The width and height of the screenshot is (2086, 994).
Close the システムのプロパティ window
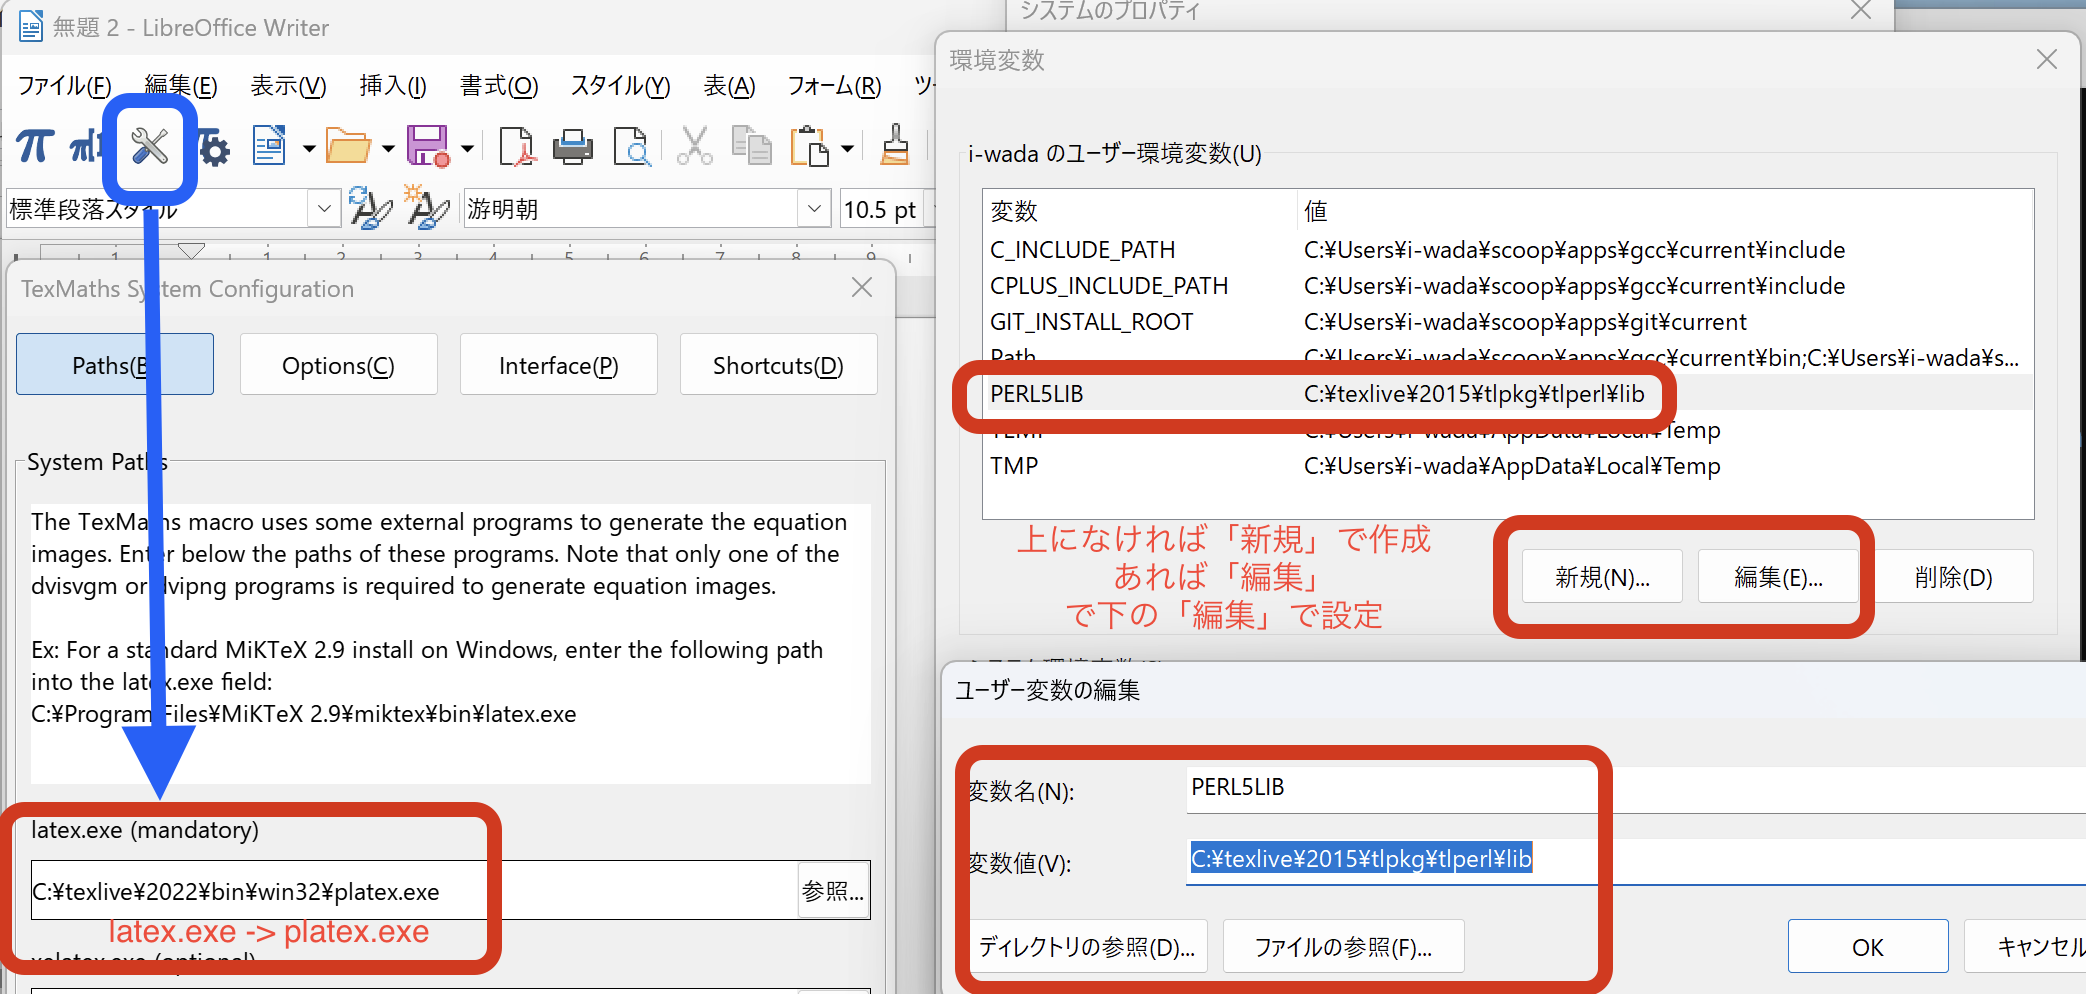1861,11
